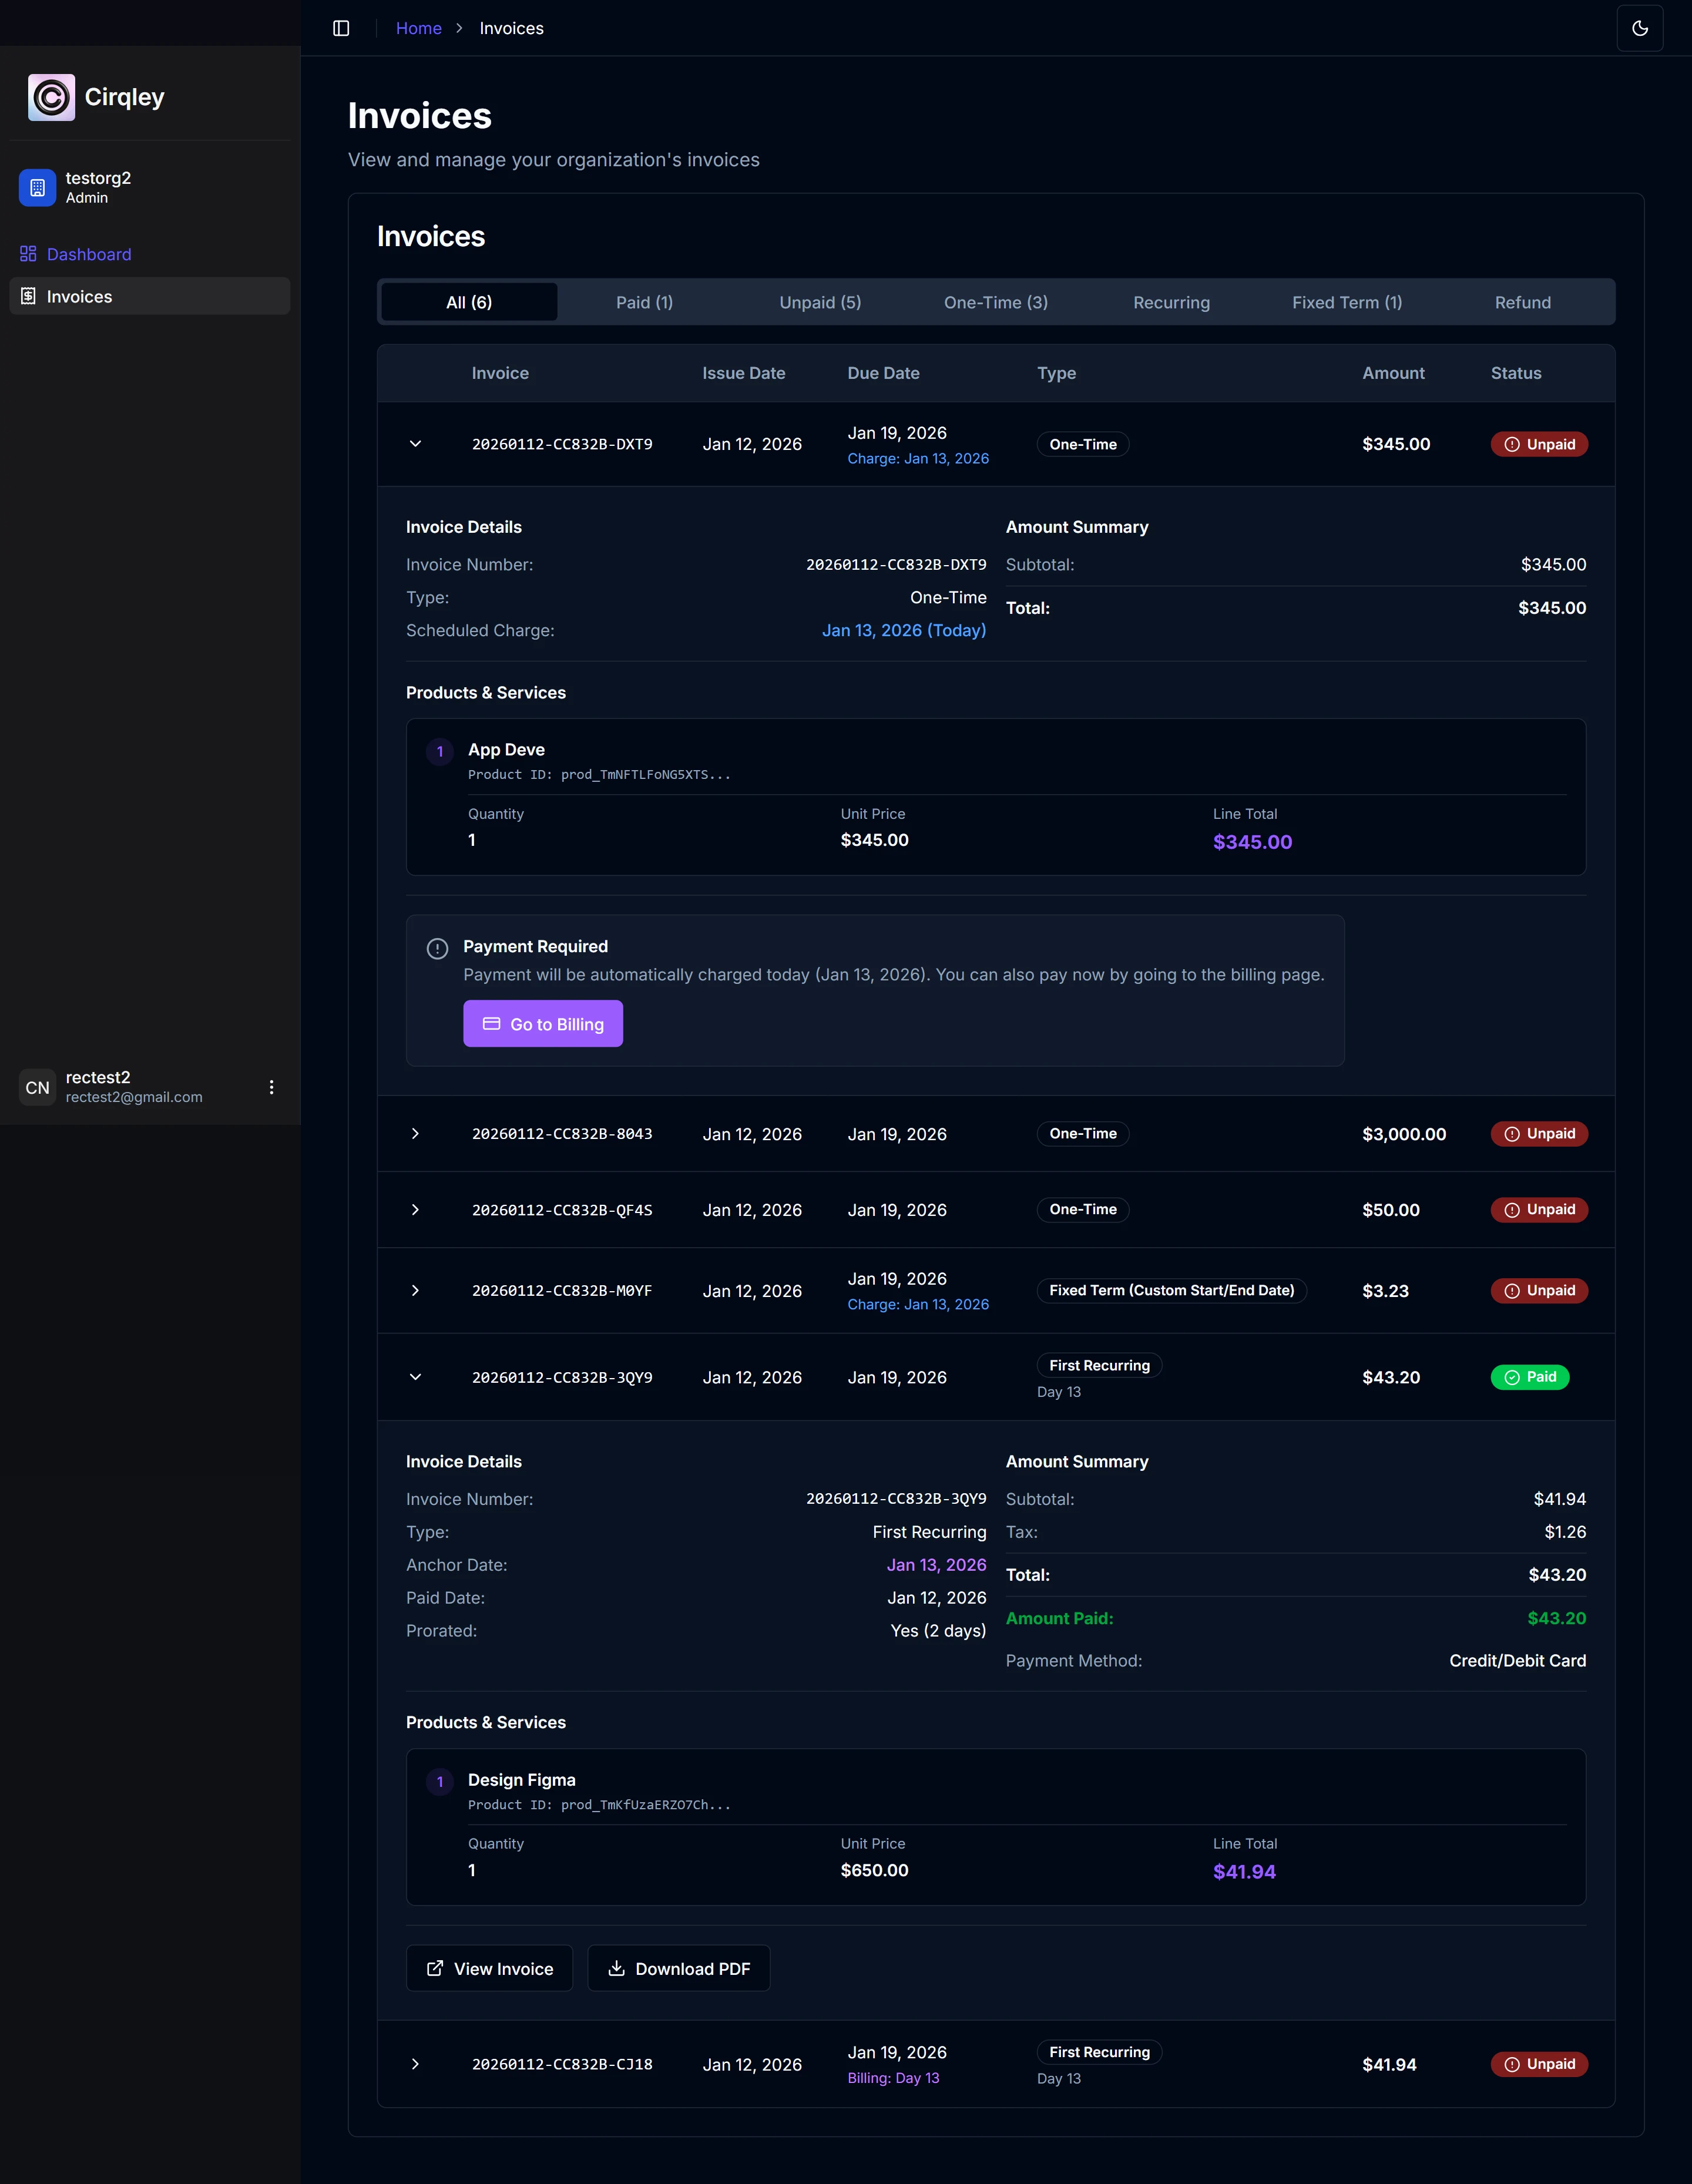
Task: Click the Invoices sidebar icon
Action: click(28, 296)
